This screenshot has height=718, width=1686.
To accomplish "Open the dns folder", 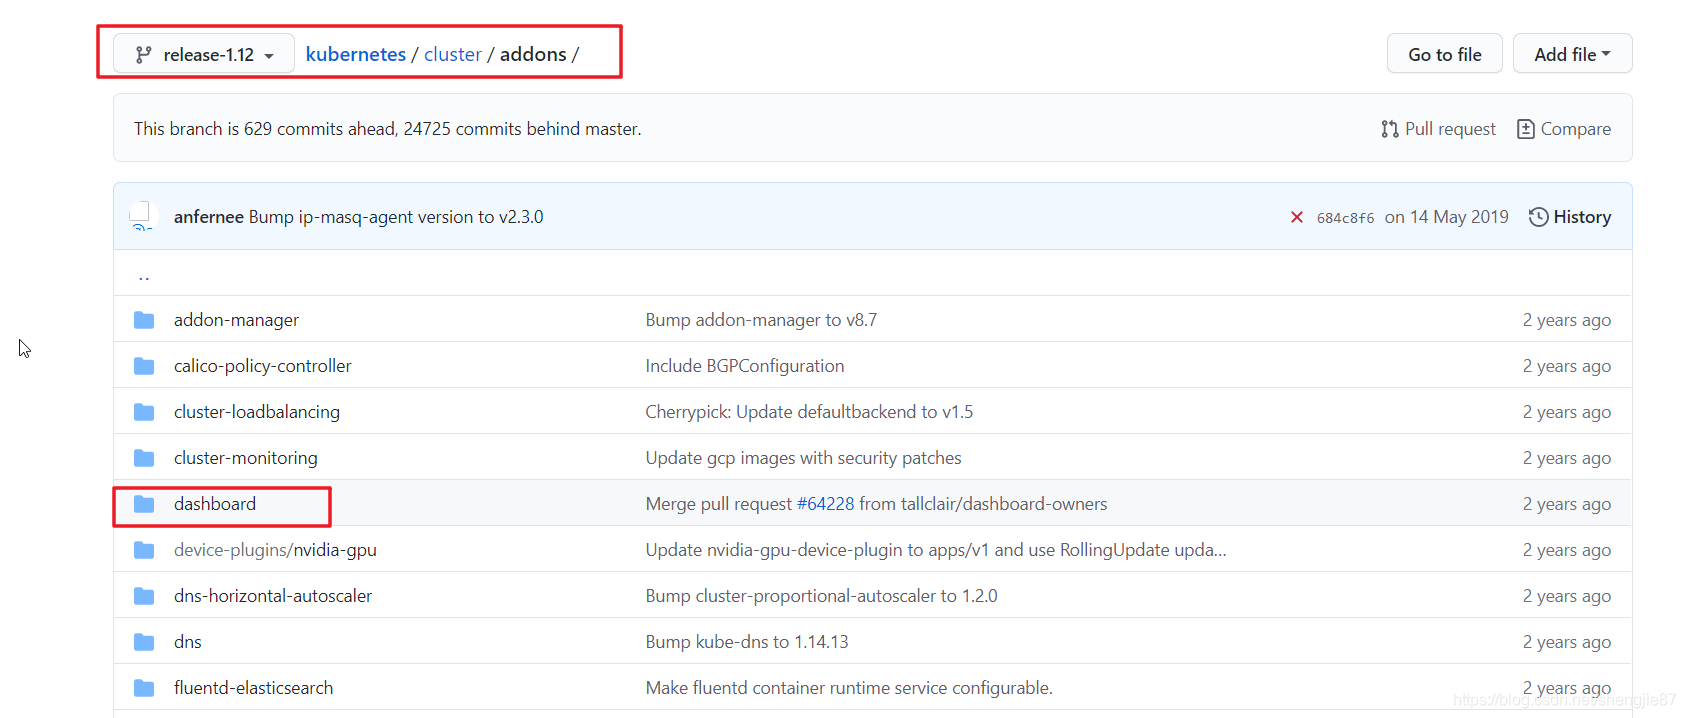I will click(188, 642).
